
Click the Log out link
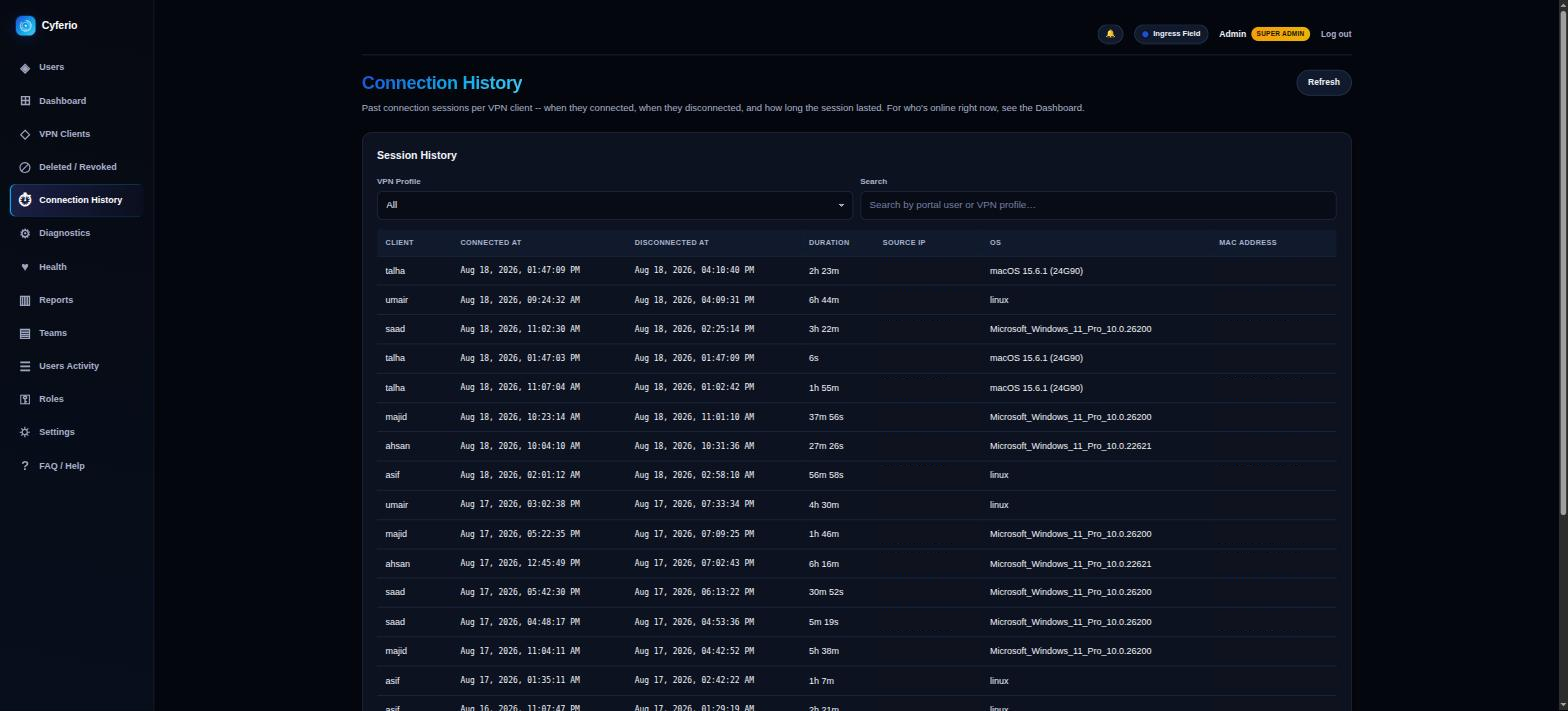[1335, 34]
